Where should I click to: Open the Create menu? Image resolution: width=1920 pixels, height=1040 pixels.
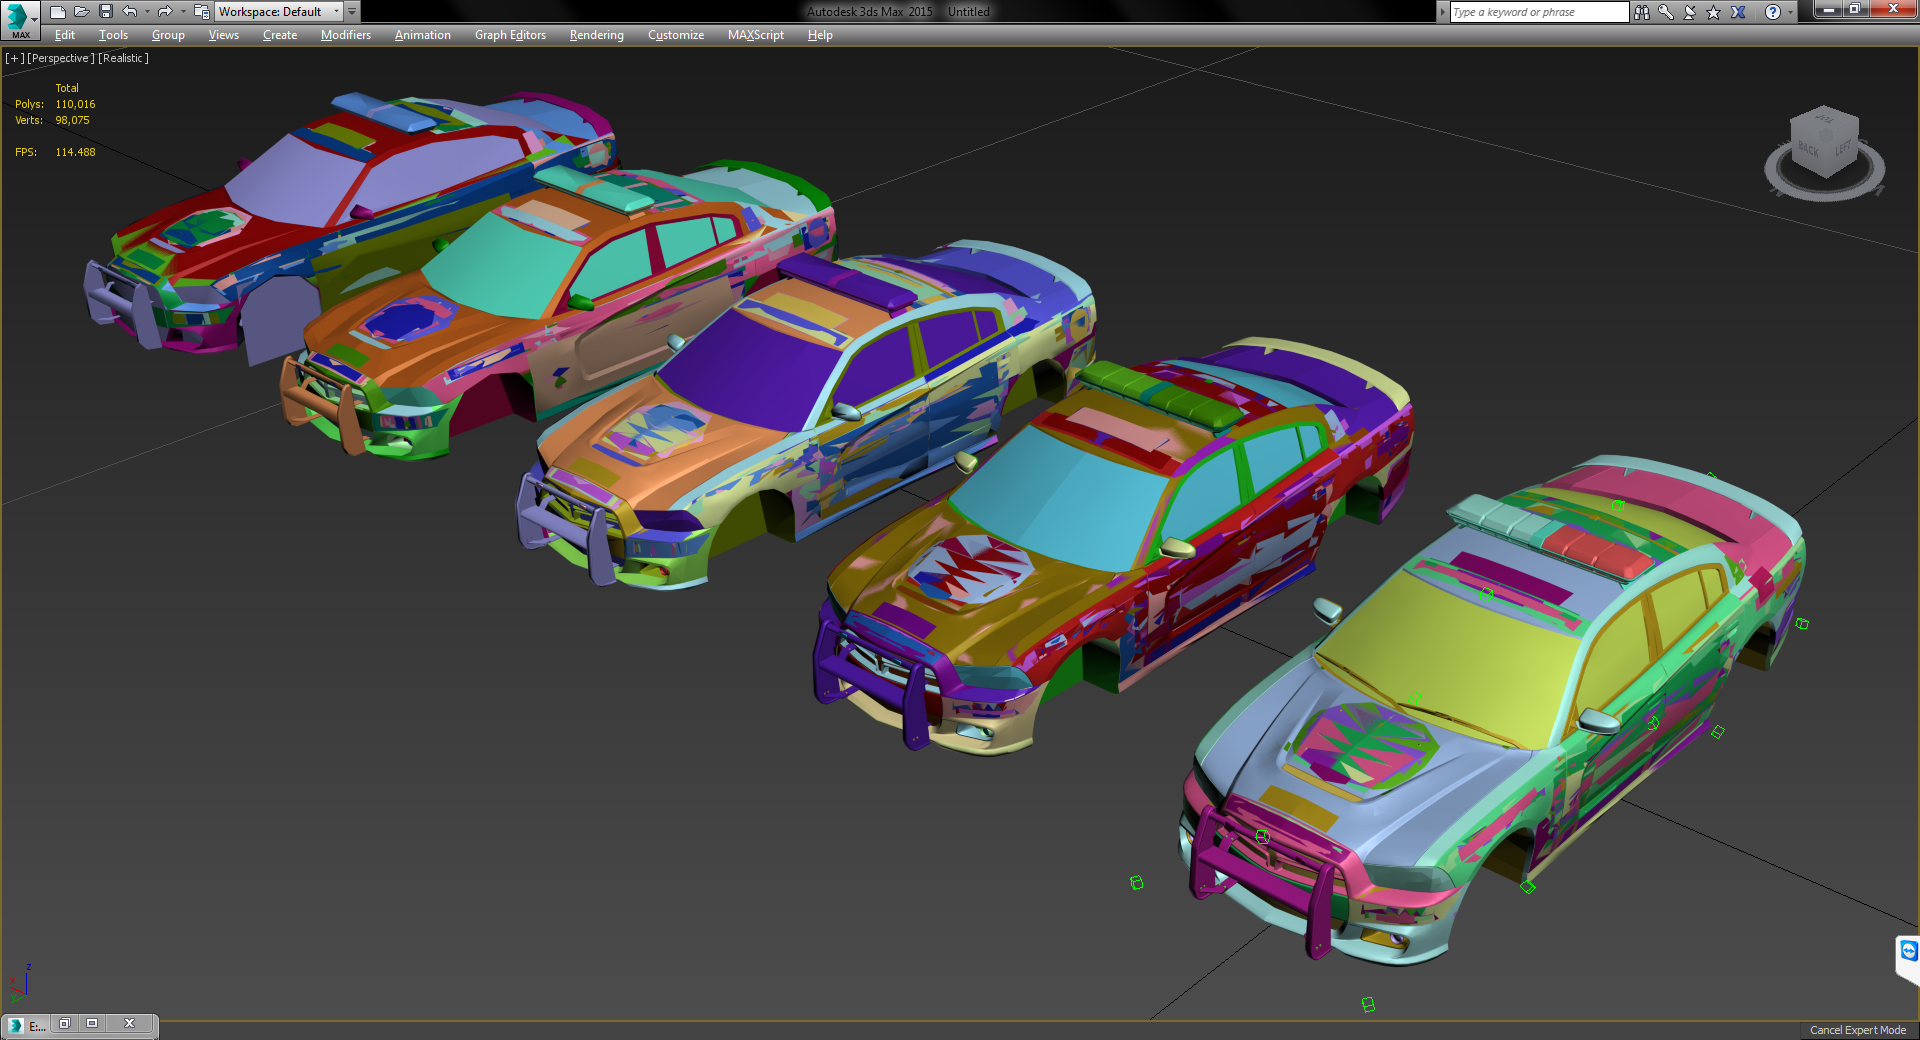280,35
